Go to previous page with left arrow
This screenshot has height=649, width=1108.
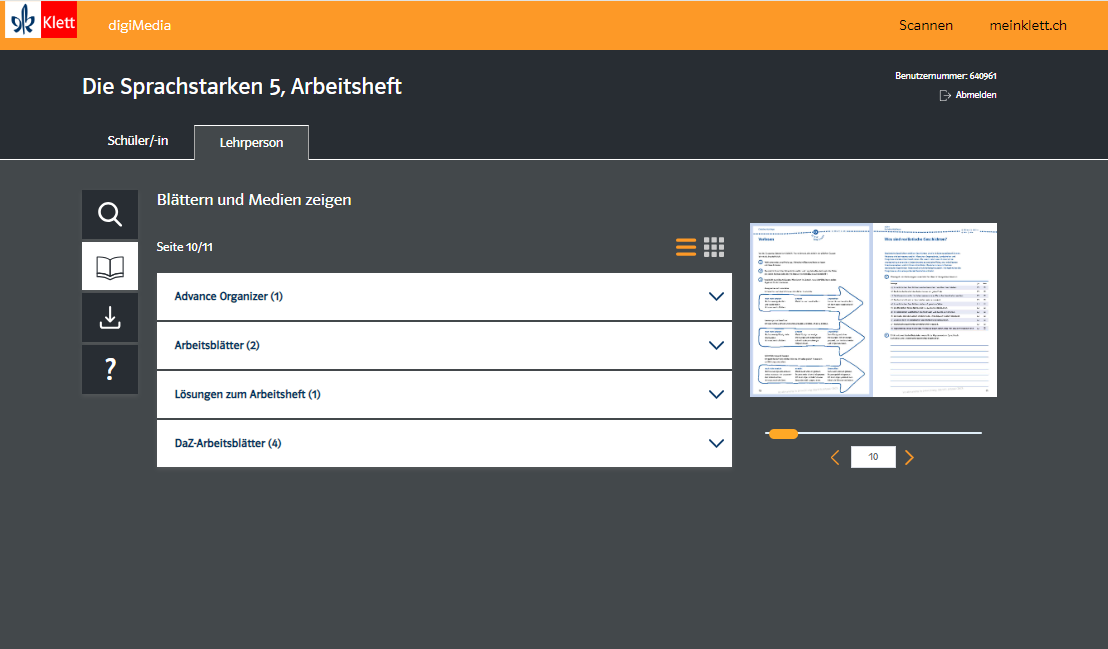tap(835, 458)
